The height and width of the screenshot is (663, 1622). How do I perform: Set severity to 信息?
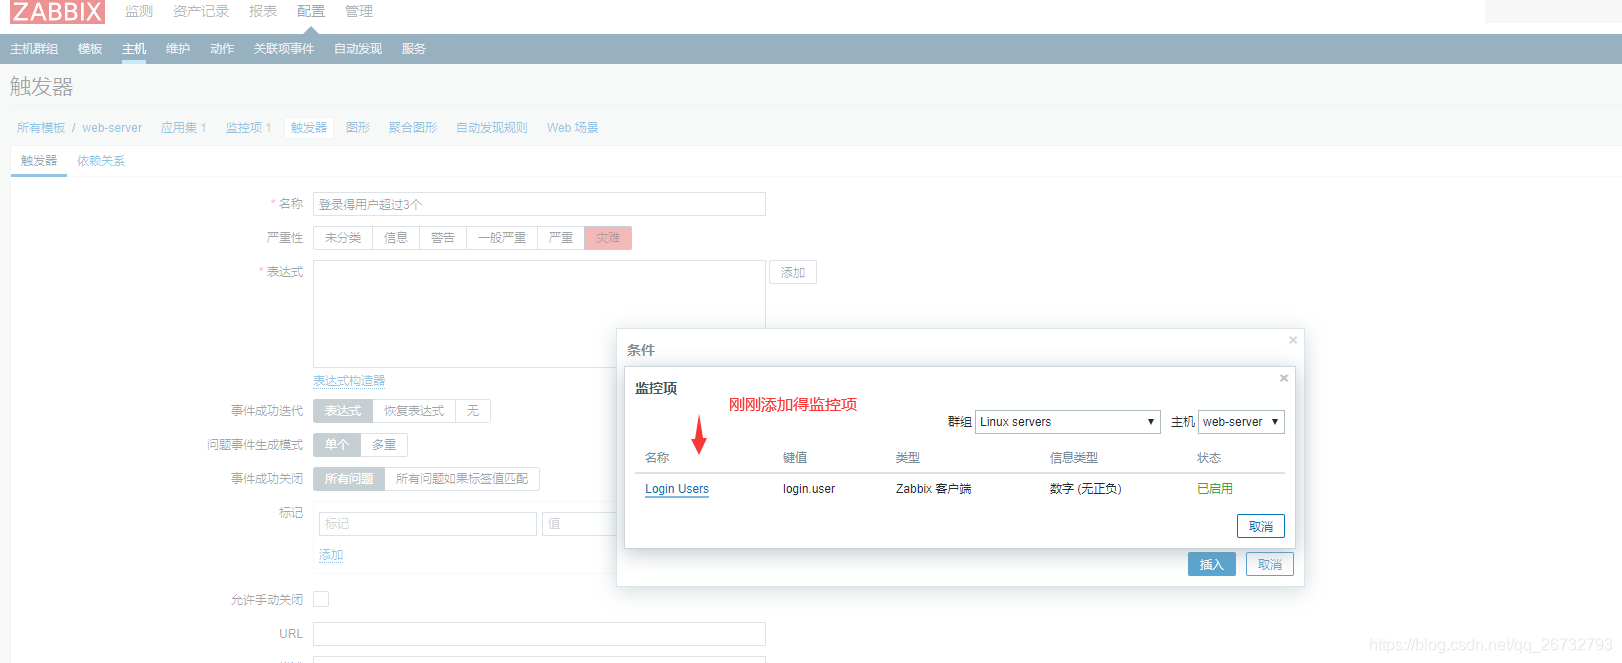click(x=396, y=238)
